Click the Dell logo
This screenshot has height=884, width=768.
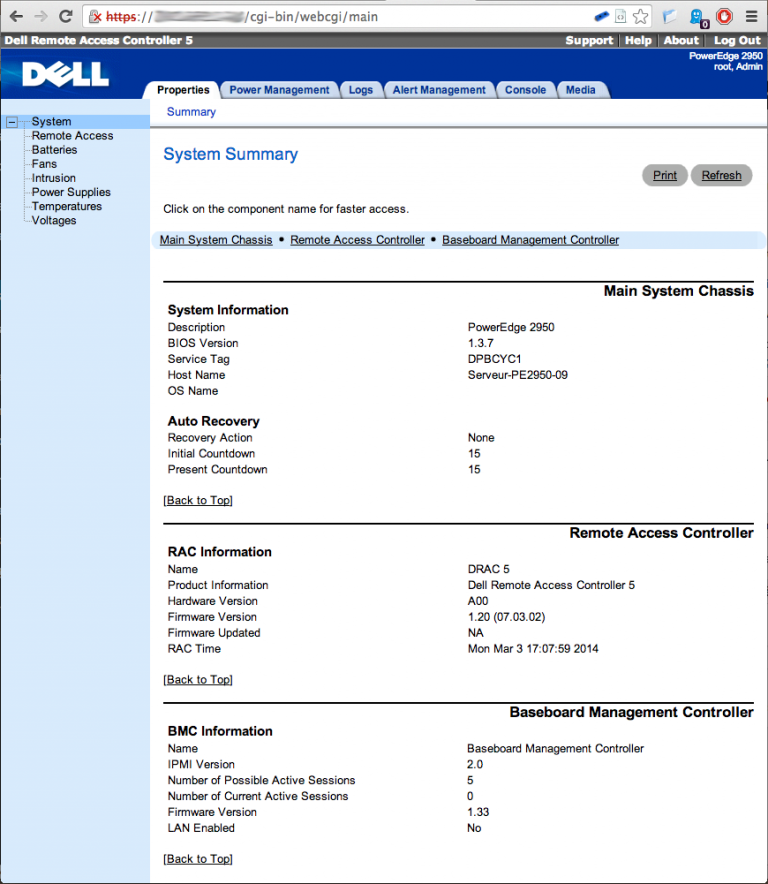[65, 74]
